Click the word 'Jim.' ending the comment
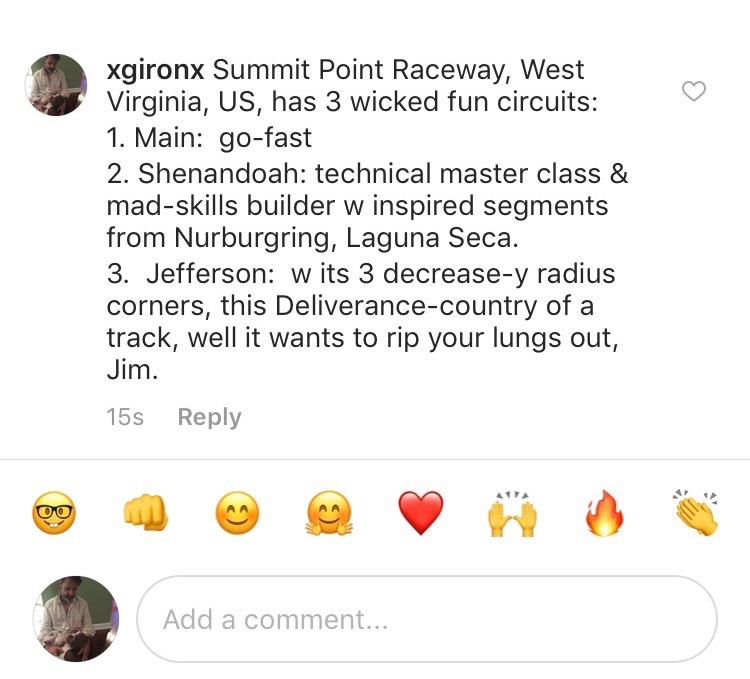 [x=132, y=370]
